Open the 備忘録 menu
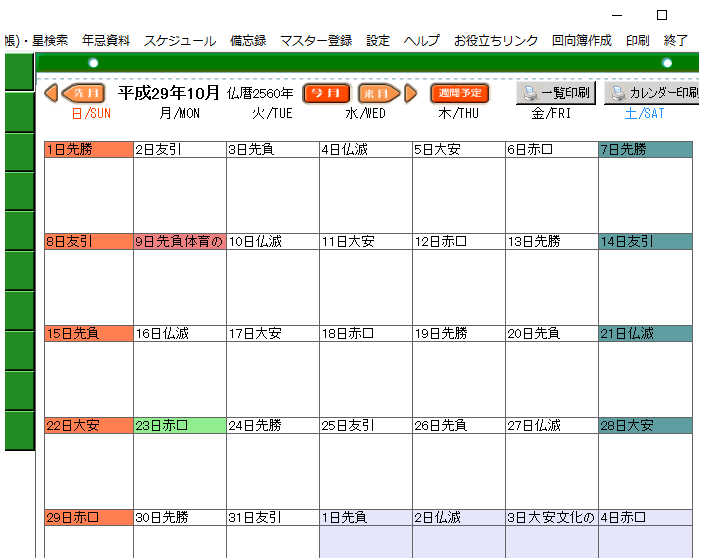The width and height of the screenshot is (704, 560). tap(248, 41)
